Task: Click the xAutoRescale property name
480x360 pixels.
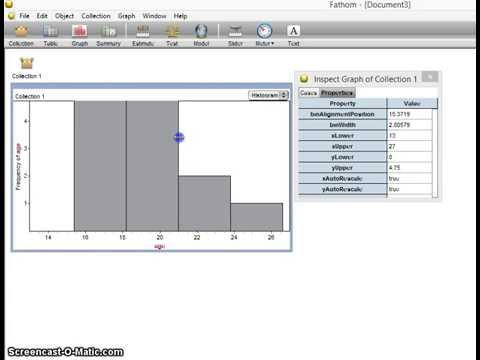Action: (x=342, y=178)
